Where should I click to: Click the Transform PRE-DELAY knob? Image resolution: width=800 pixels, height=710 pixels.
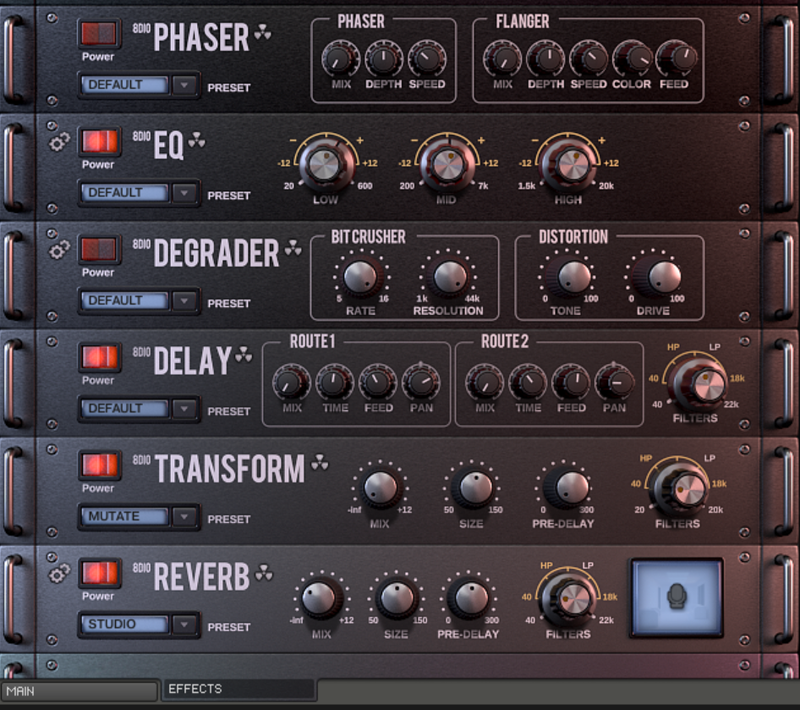pos(566,487)
